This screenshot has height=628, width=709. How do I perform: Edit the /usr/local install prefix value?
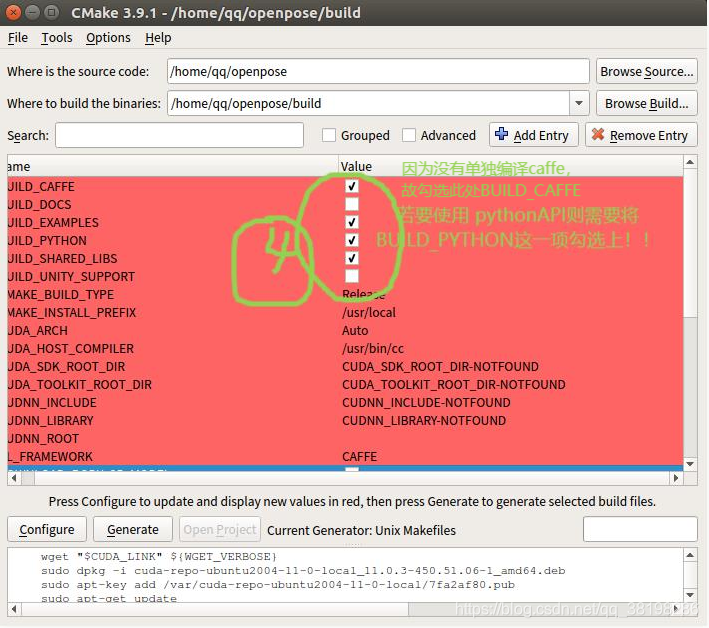(x=369, y=312)
